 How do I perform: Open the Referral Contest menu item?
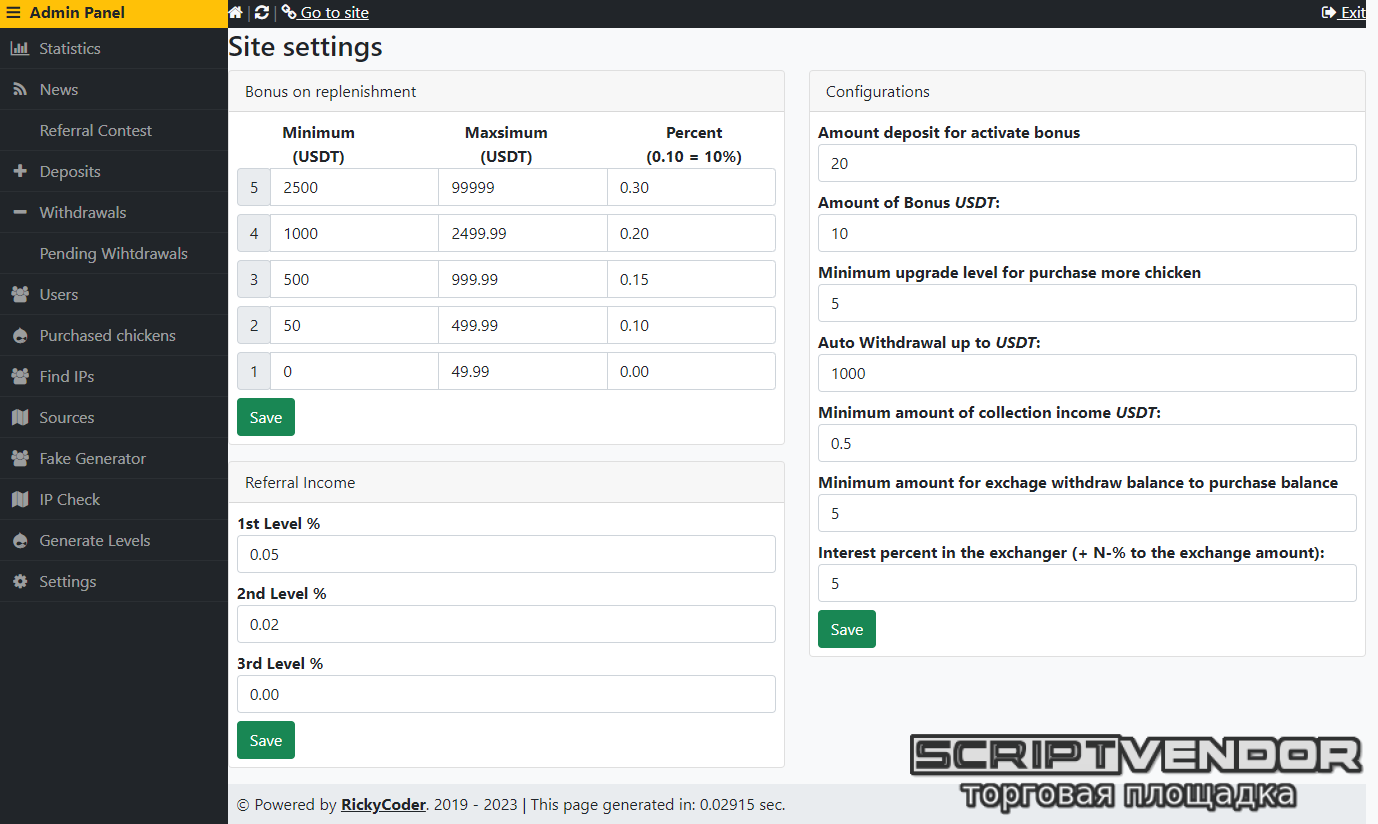(96, 130)
